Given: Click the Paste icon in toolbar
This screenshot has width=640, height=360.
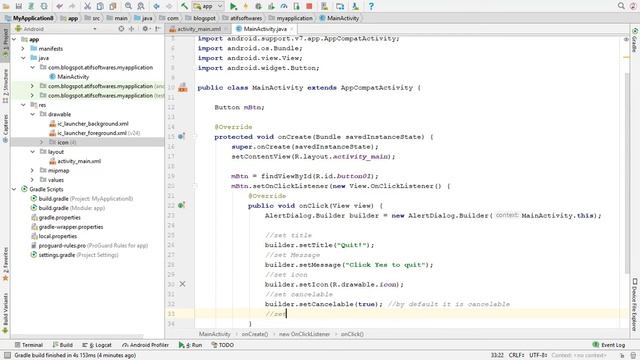Looking at the screenshot, I should pyautogui.click(x=113, y=6).
